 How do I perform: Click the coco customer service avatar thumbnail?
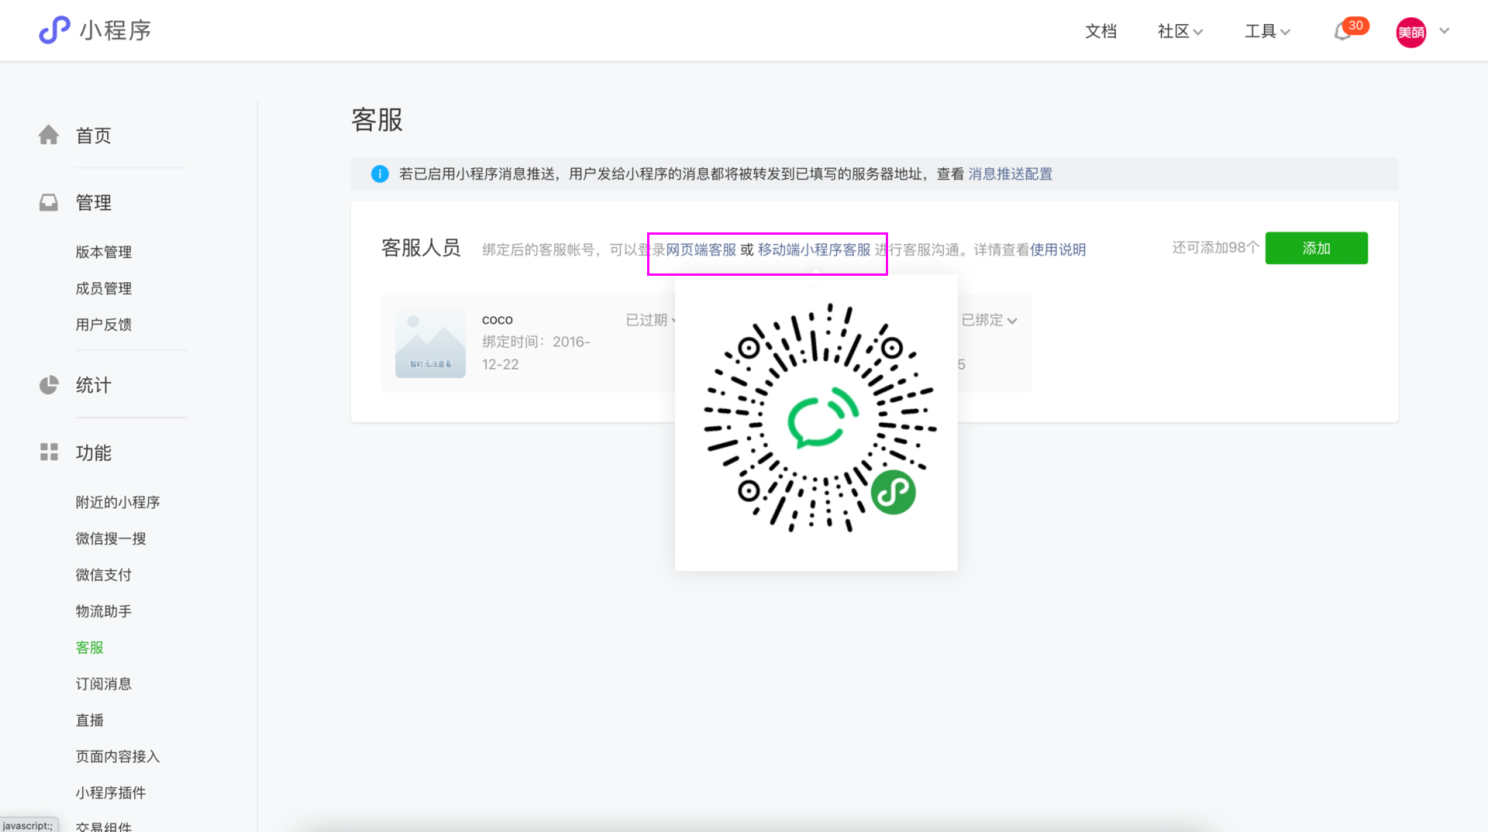click(430, 343)
